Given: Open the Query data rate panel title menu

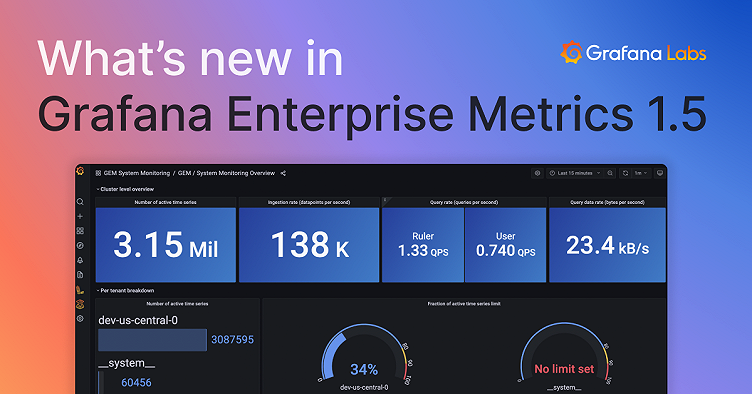Looking at the screenshot, I should pyautogui.click(x=607, y=202).
